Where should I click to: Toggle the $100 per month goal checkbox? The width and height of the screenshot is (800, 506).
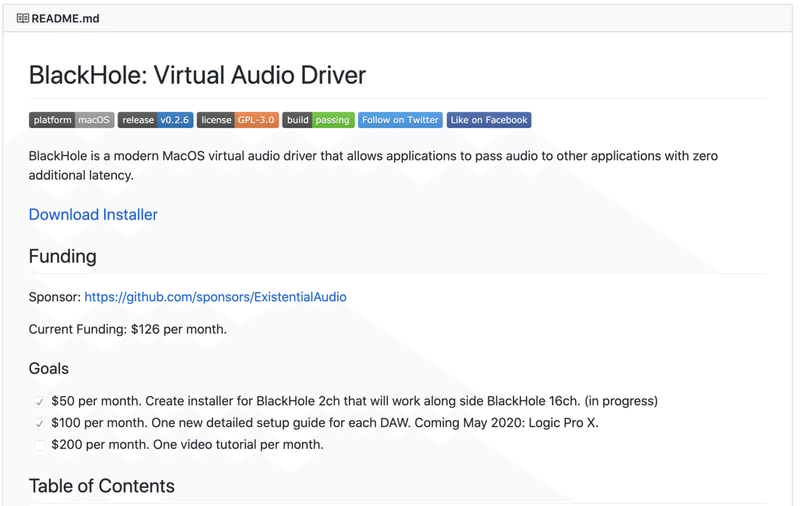[x=39, y=424]
